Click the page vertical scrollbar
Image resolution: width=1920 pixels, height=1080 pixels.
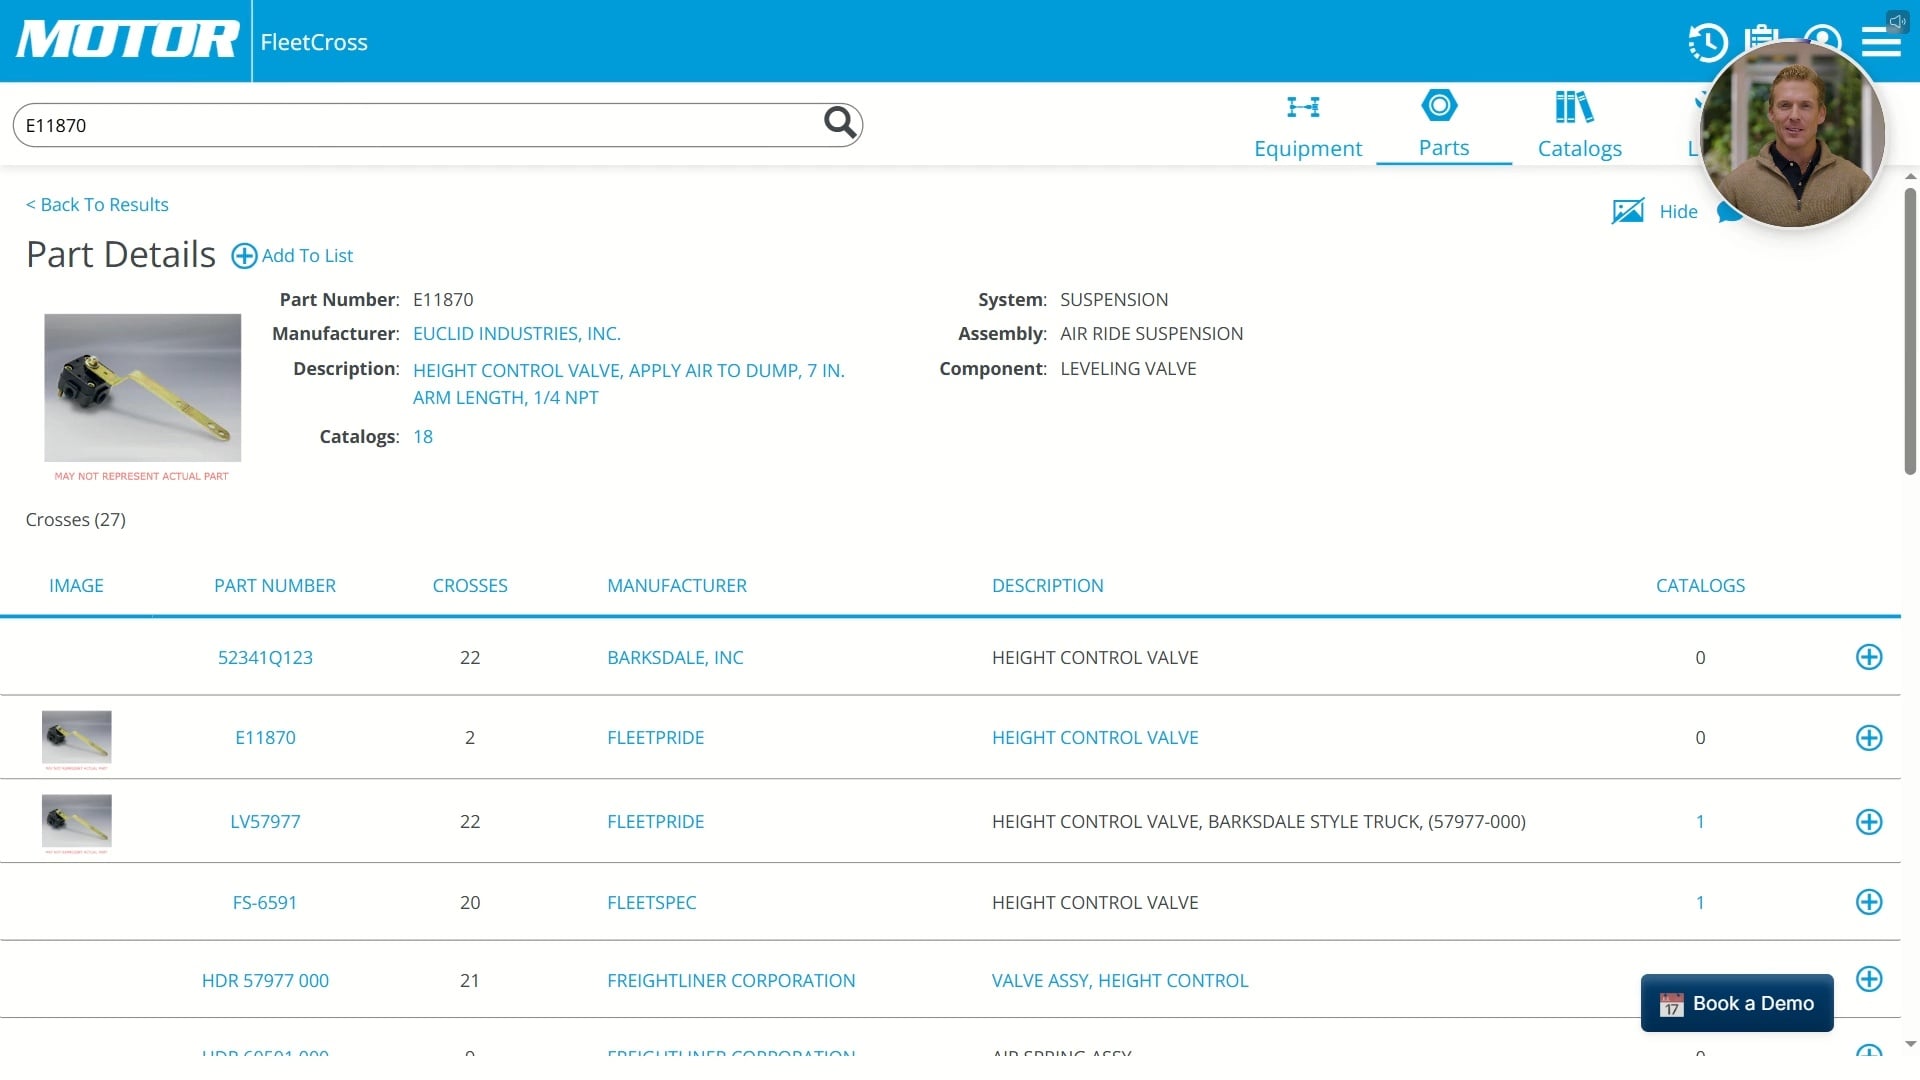(x=1910, y=330)
